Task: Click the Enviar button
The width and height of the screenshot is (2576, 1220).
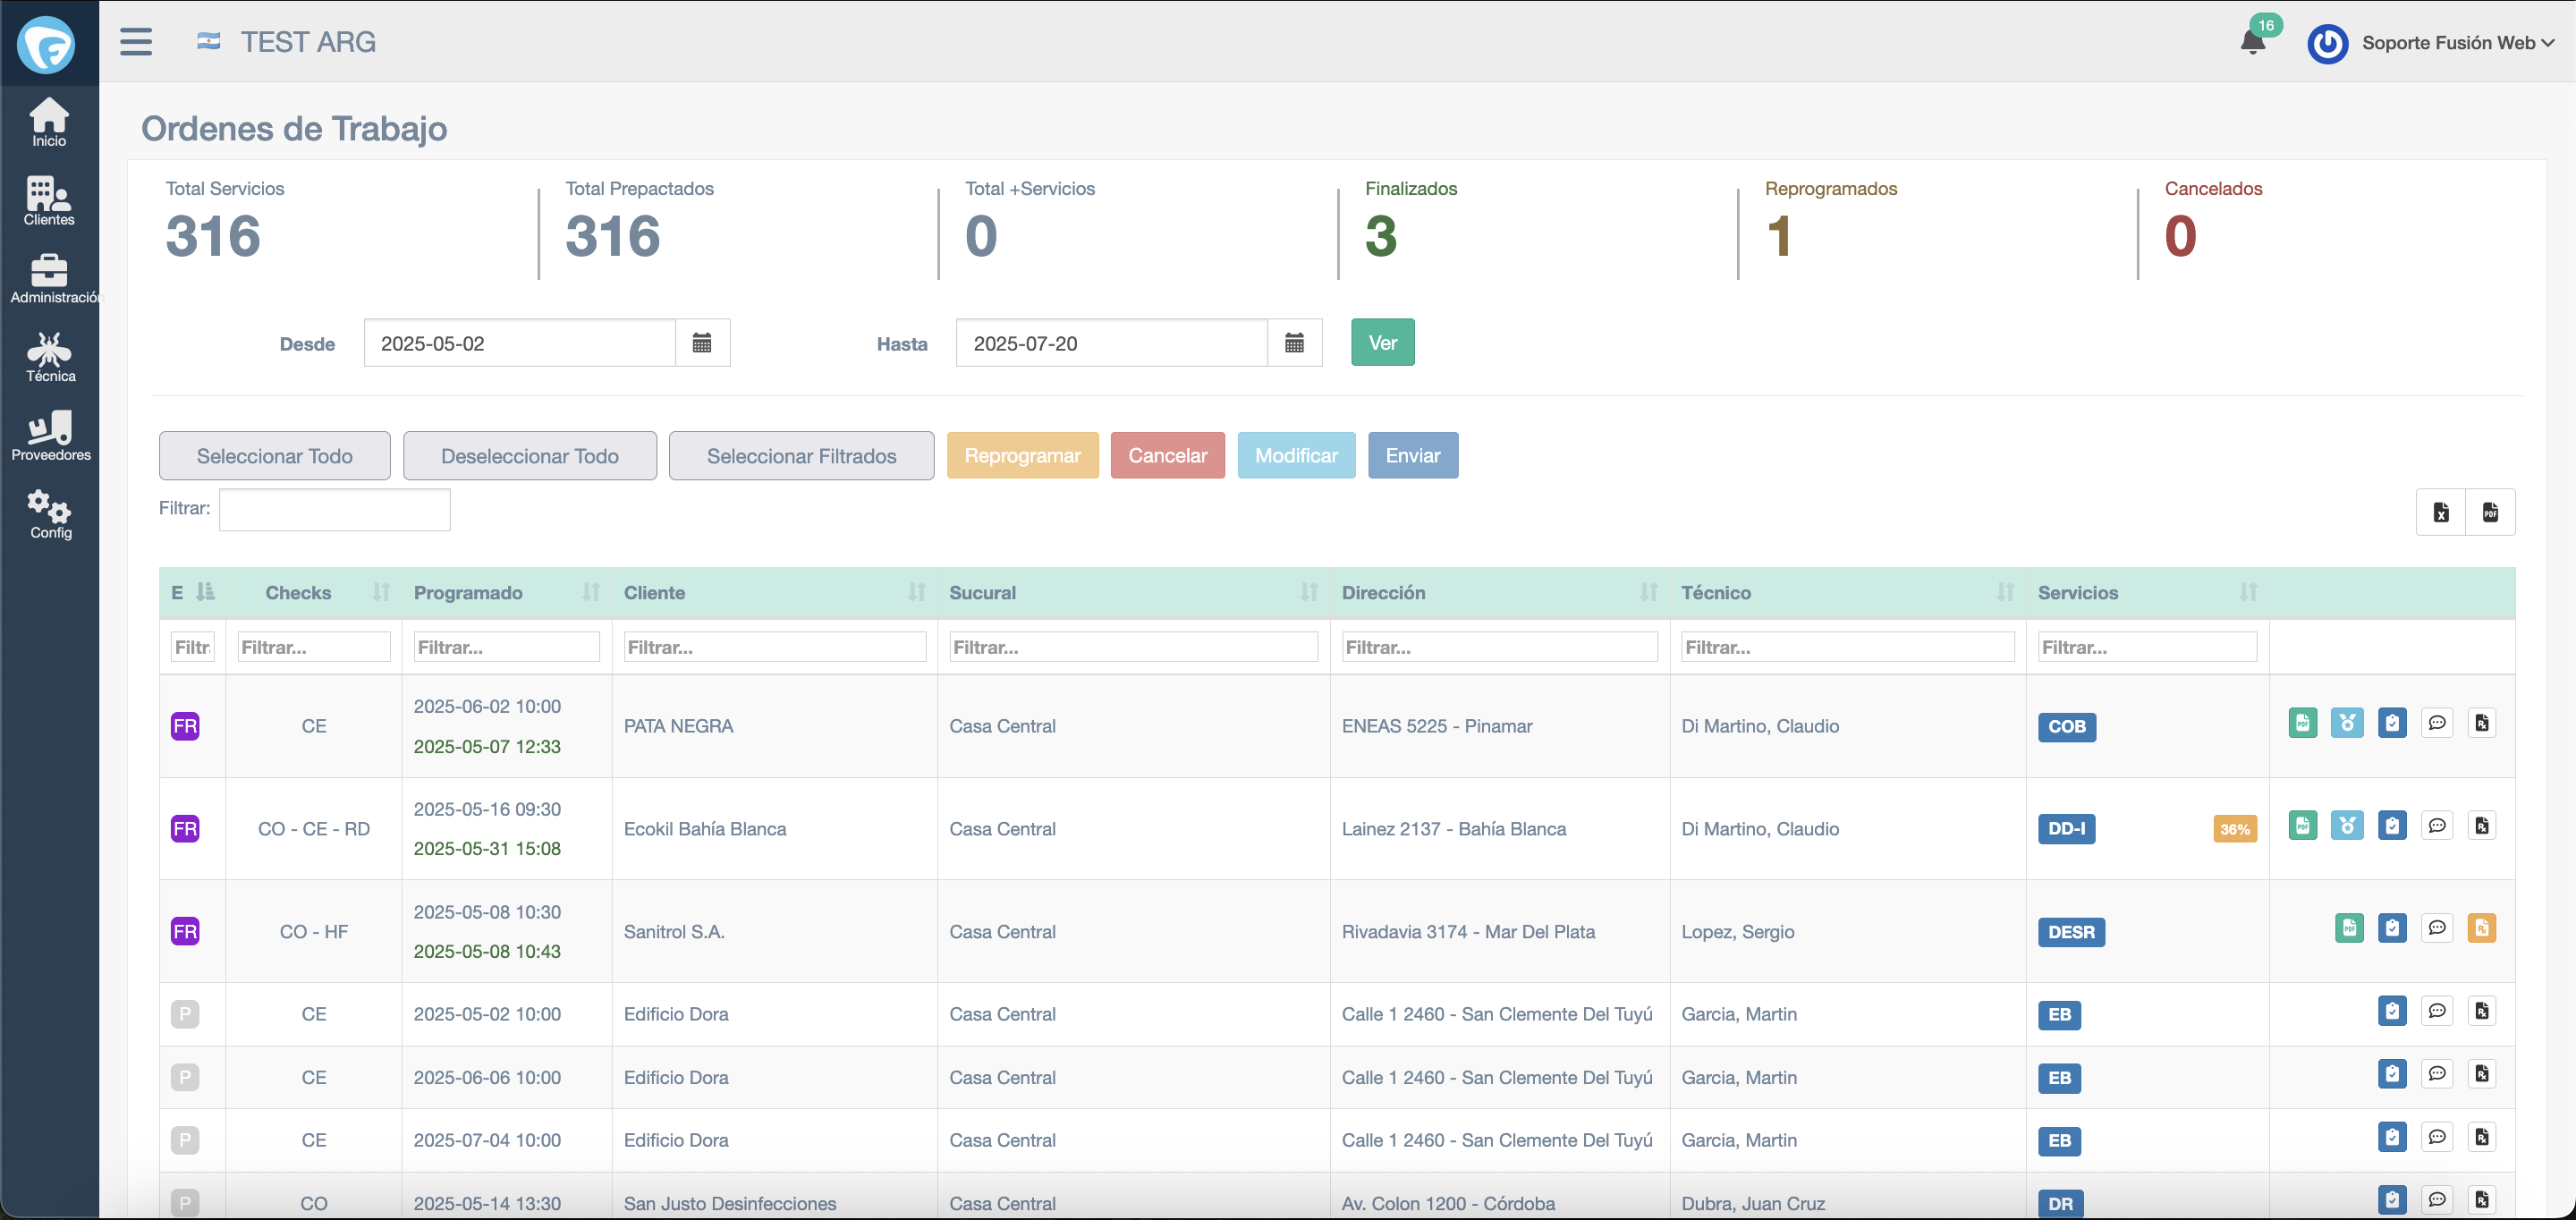Action: [1412, 455]
